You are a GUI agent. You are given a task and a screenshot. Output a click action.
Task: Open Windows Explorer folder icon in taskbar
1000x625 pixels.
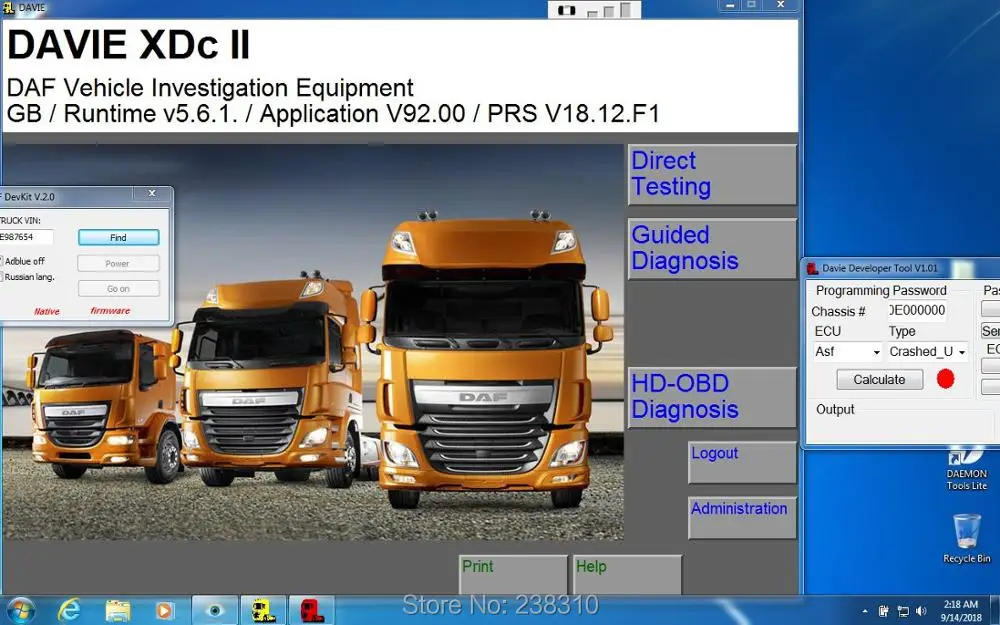coord(117,611)
